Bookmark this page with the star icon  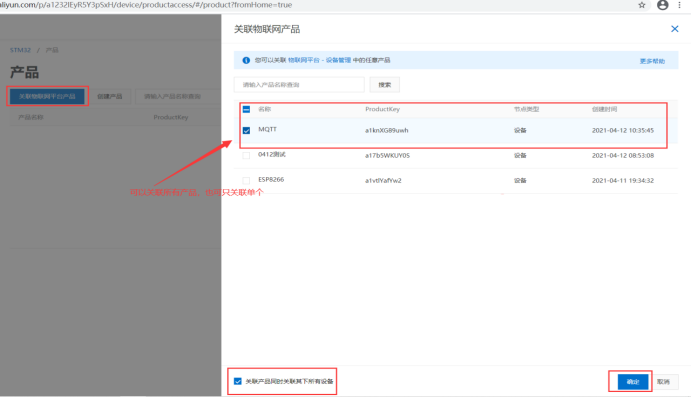pyautogui.click(x=642, y=5)
